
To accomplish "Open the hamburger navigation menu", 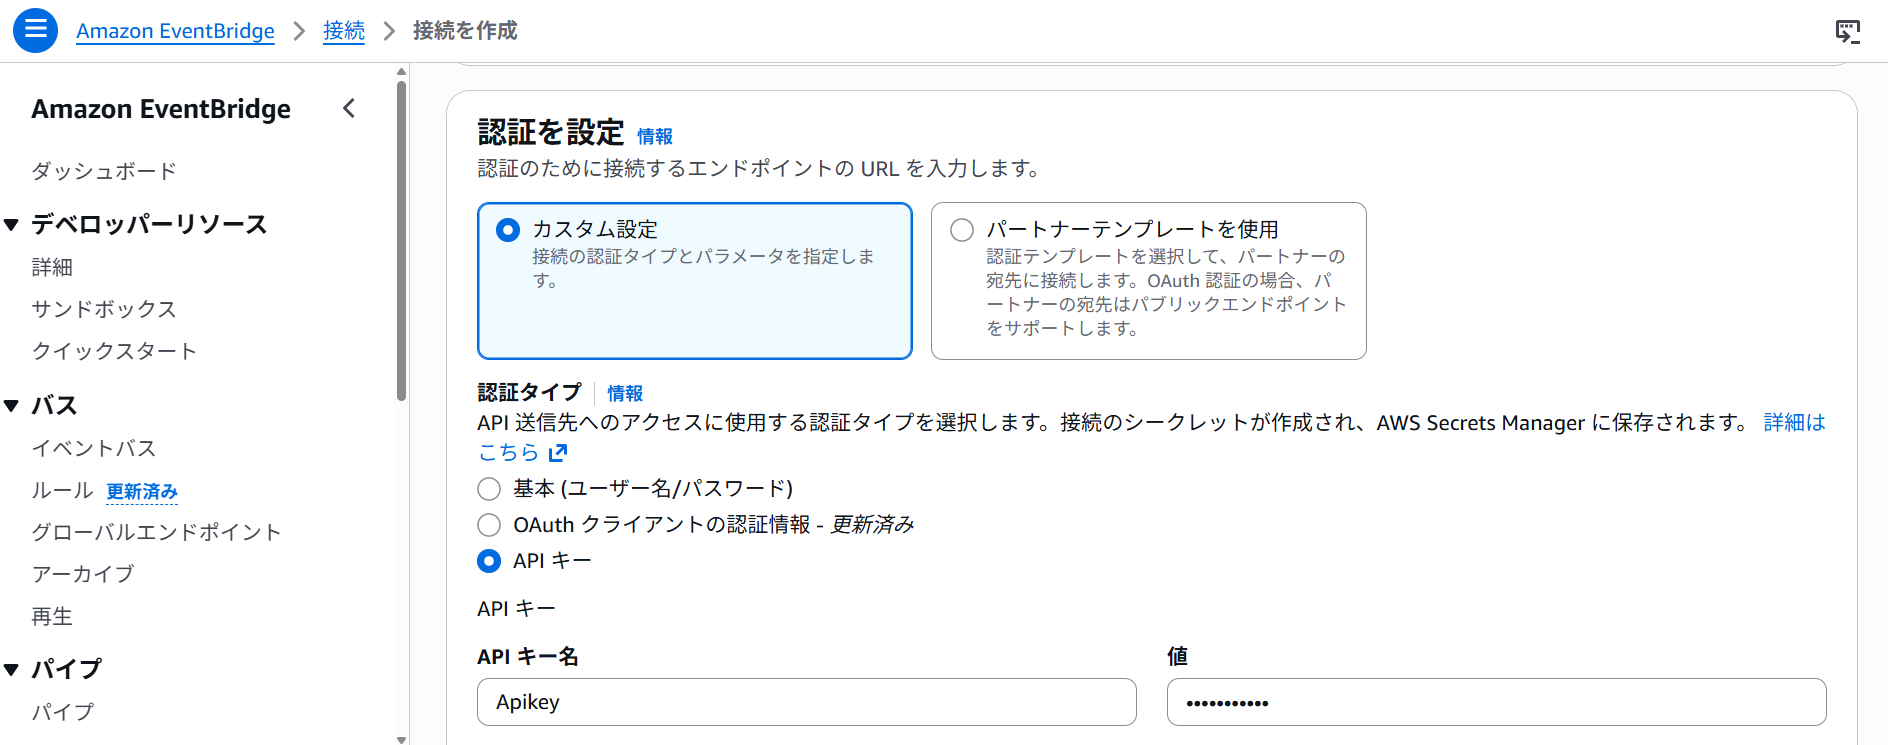I will point(35,30).
